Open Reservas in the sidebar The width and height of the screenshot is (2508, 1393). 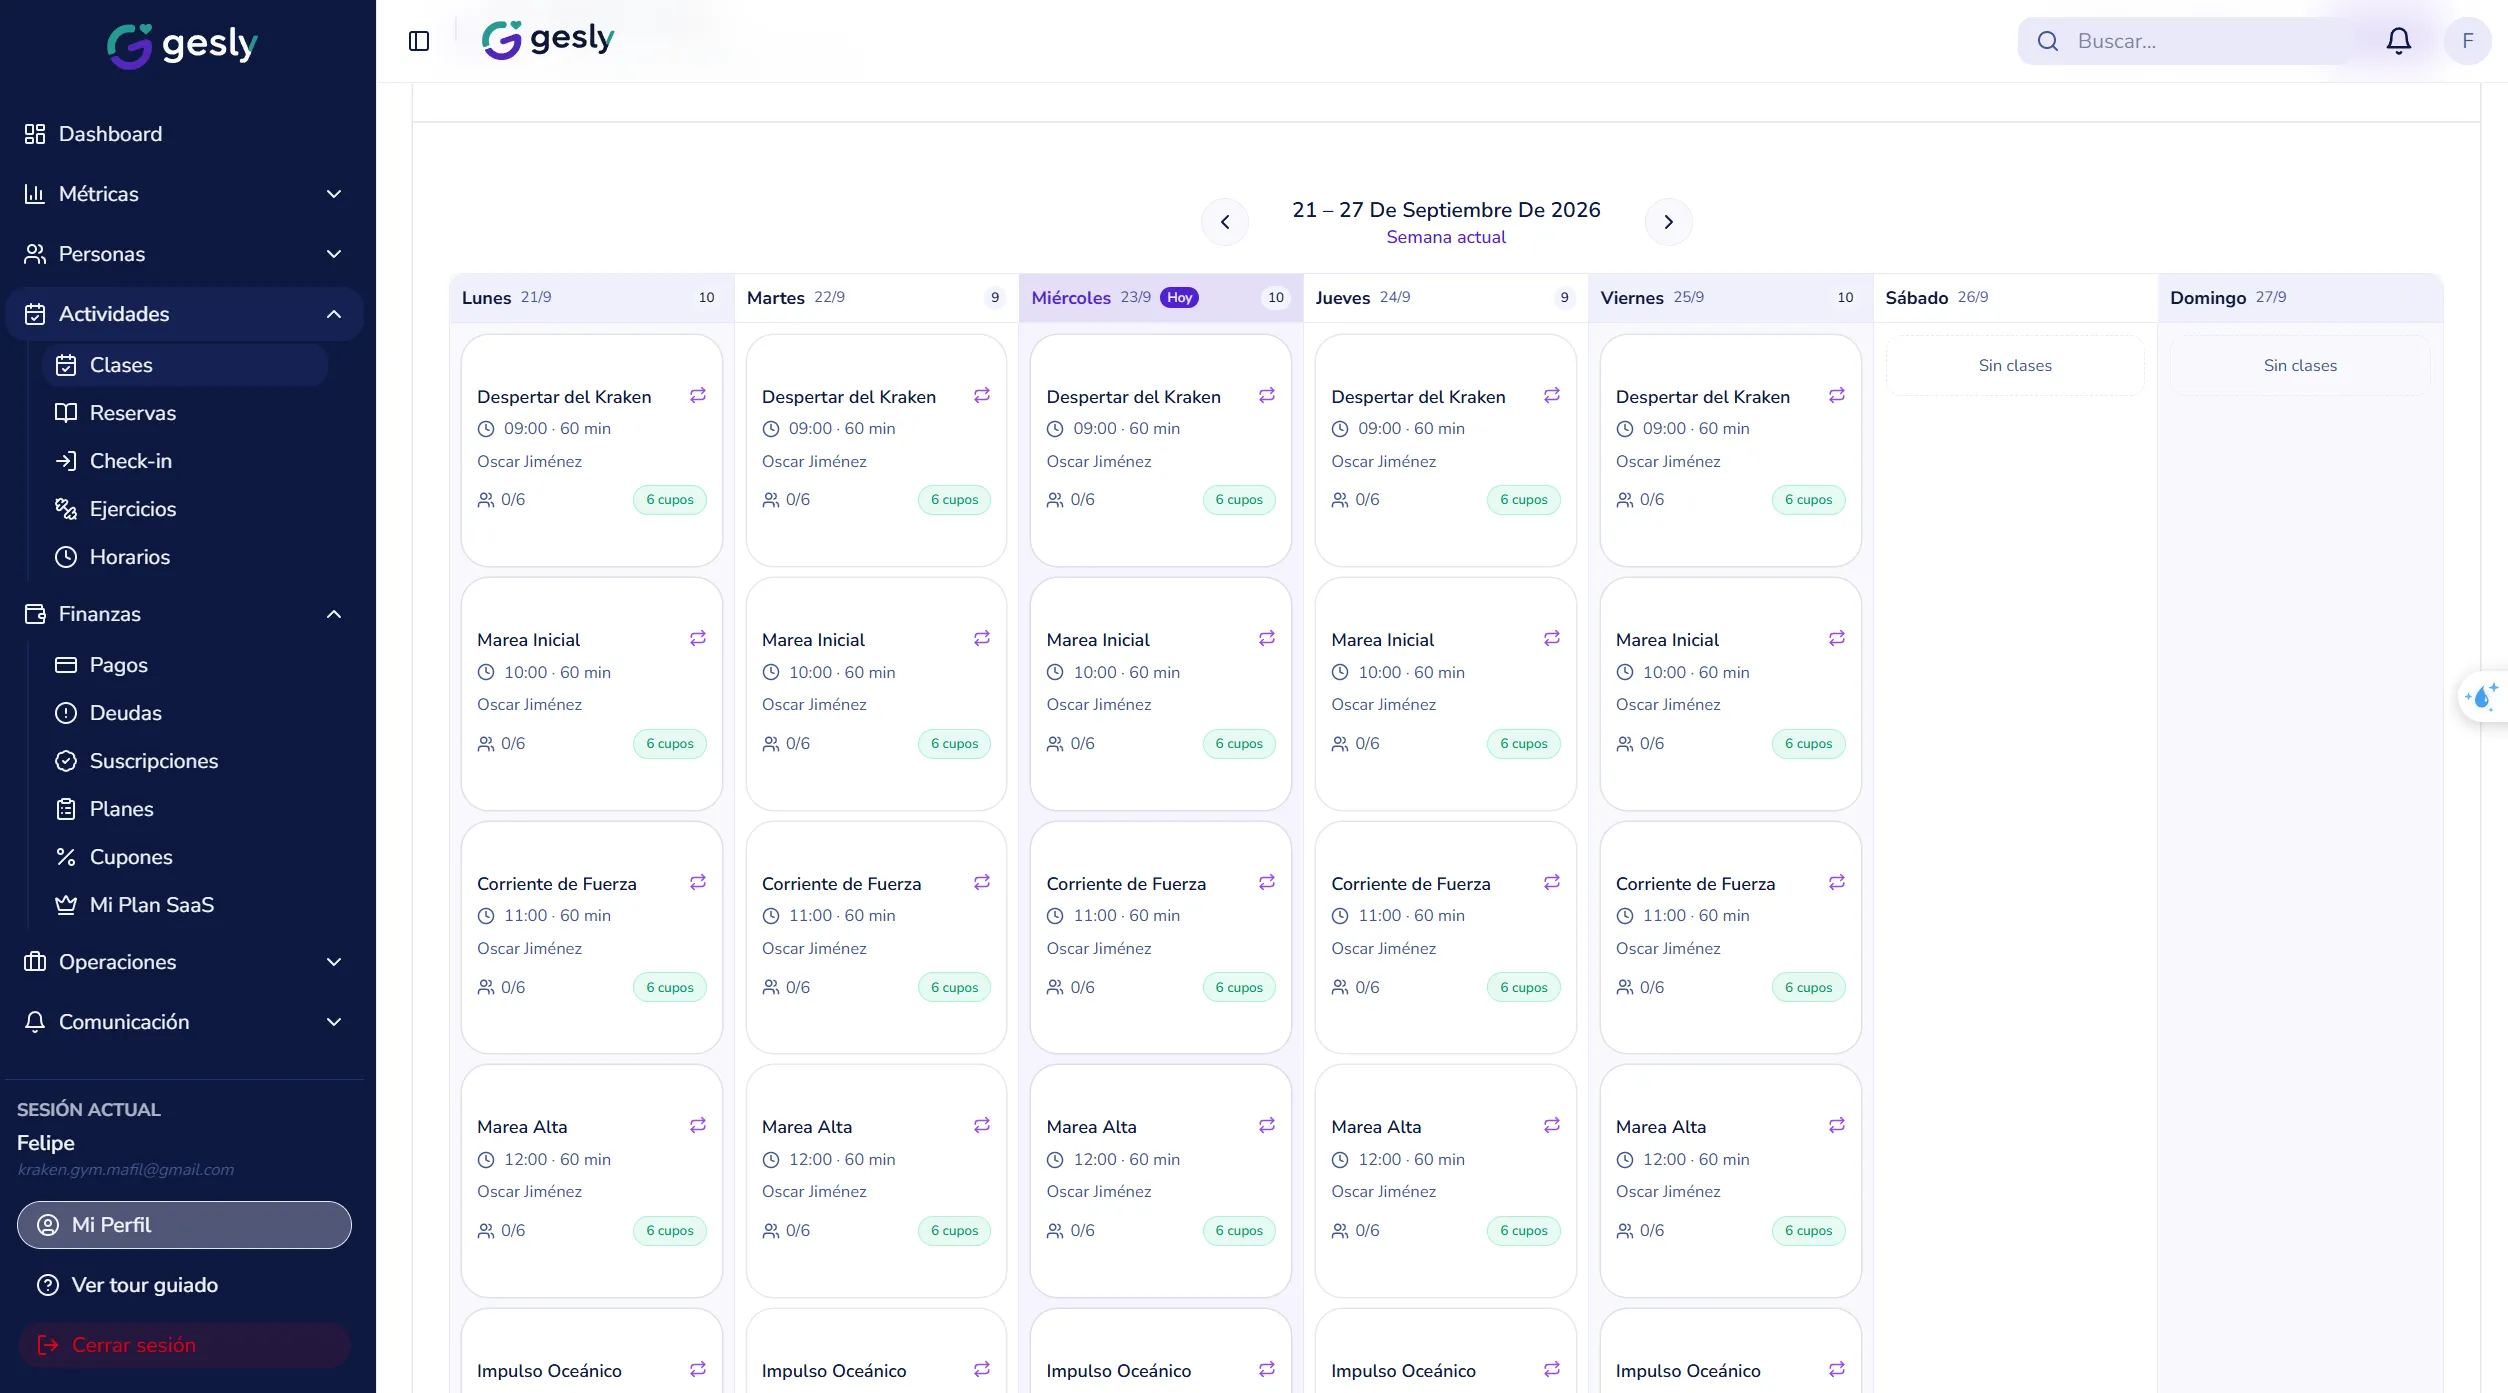(185, 413)
